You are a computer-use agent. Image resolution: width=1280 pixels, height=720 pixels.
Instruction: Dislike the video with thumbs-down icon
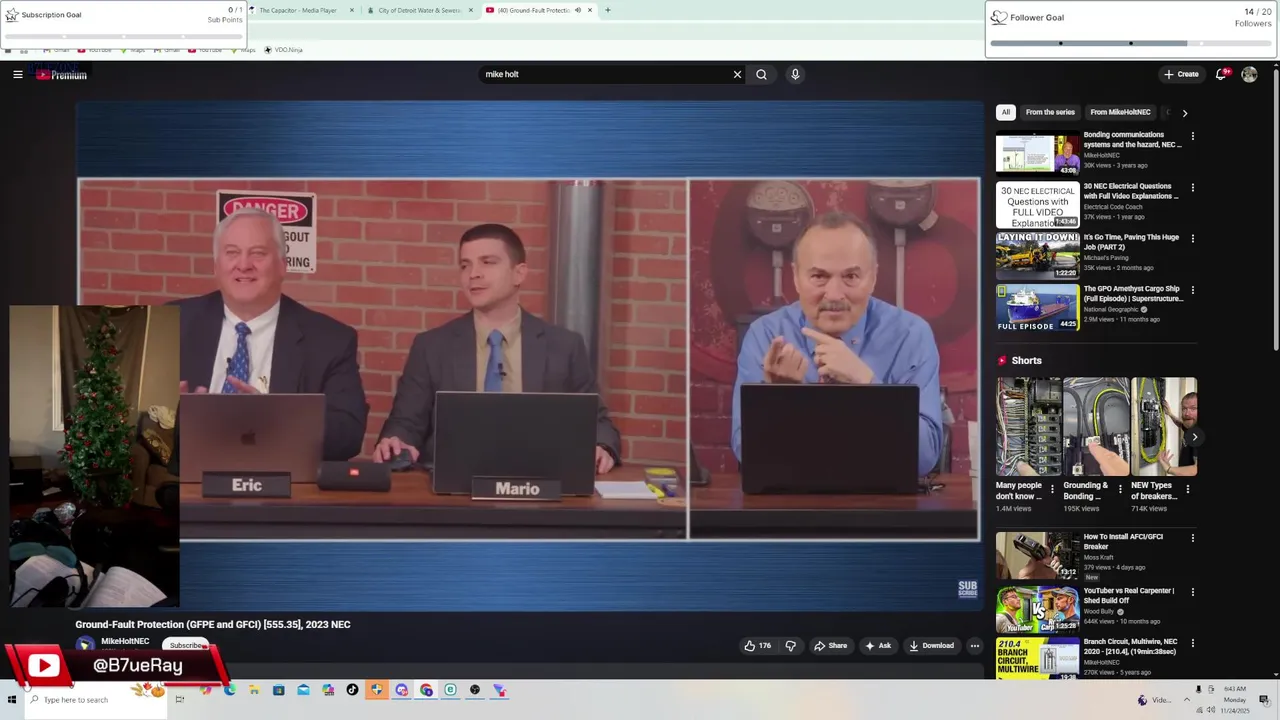tap(790, 646)
